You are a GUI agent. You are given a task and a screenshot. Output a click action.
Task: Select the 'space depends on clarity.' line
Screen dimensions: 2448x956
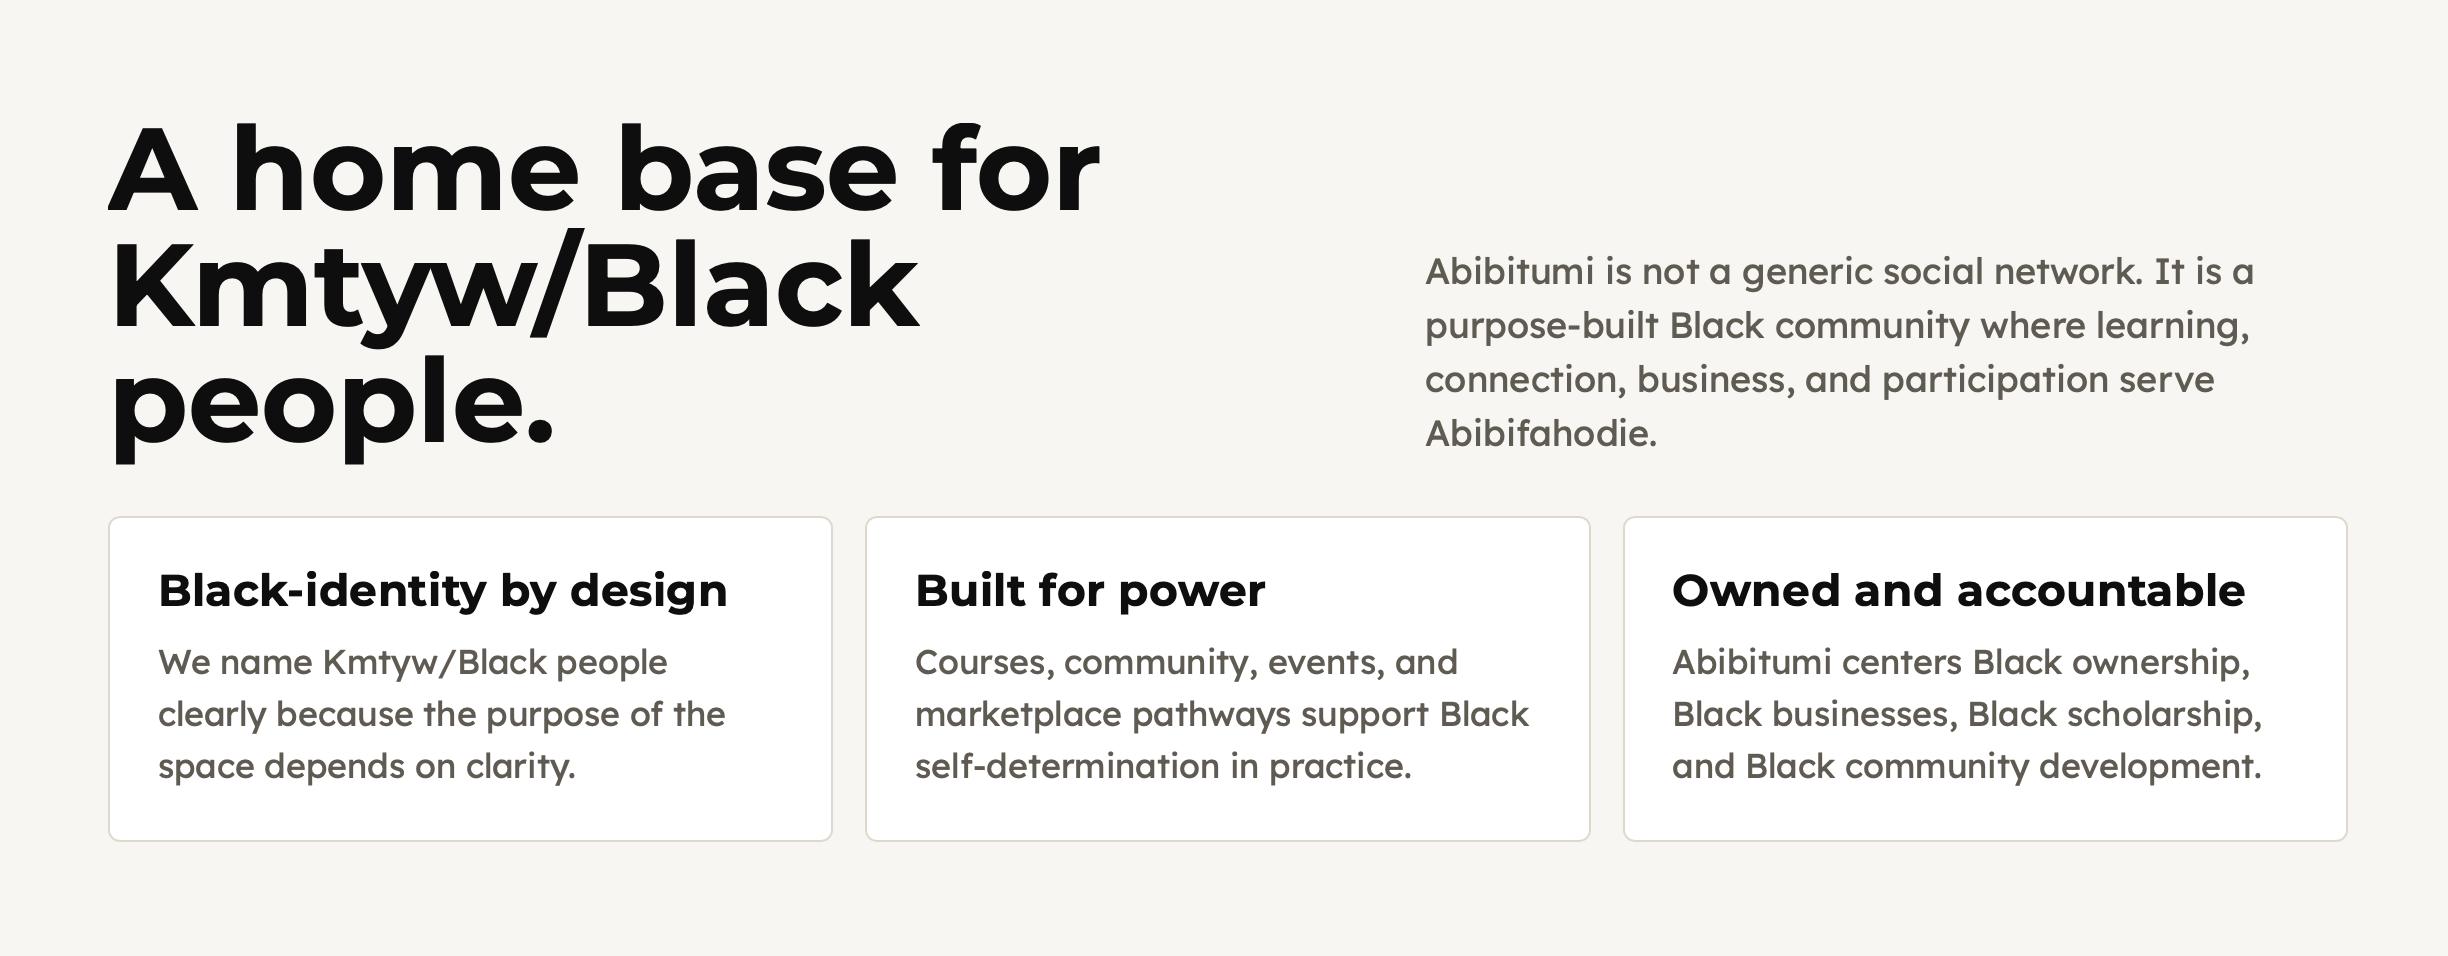pyautogui.click(x=367, y=767)
